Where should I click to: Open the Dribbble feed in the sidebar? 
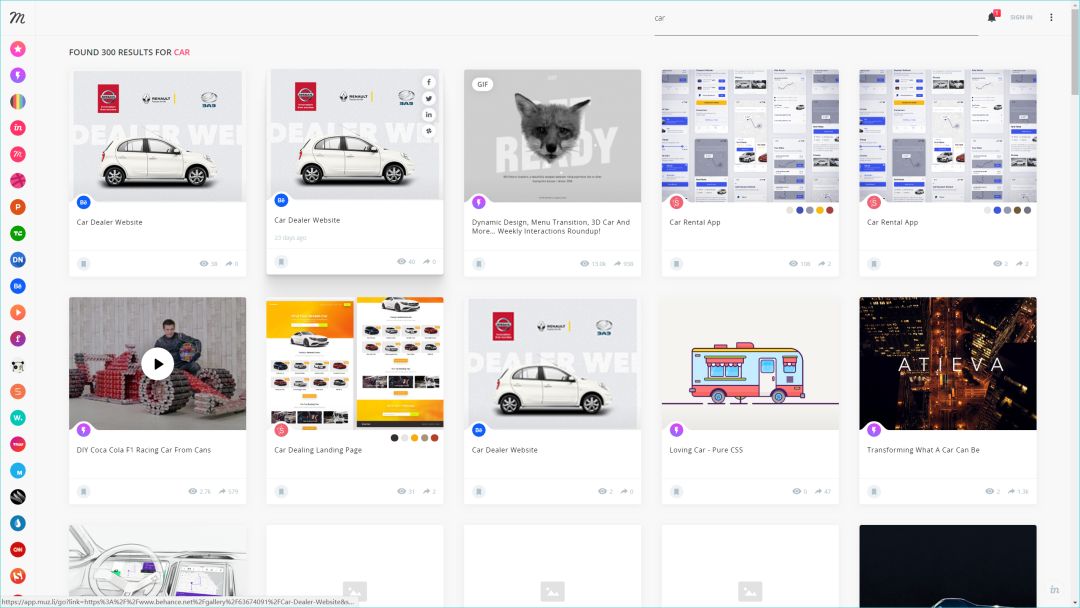(18, 181)
